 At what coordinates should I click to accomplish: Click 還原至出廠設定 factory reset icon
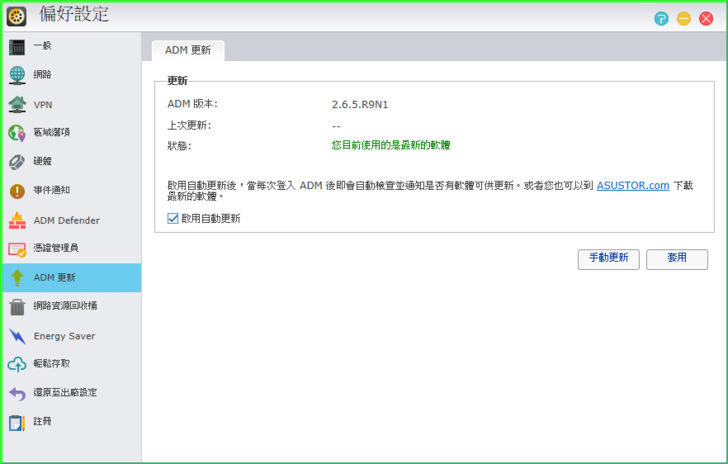[17, 393]
